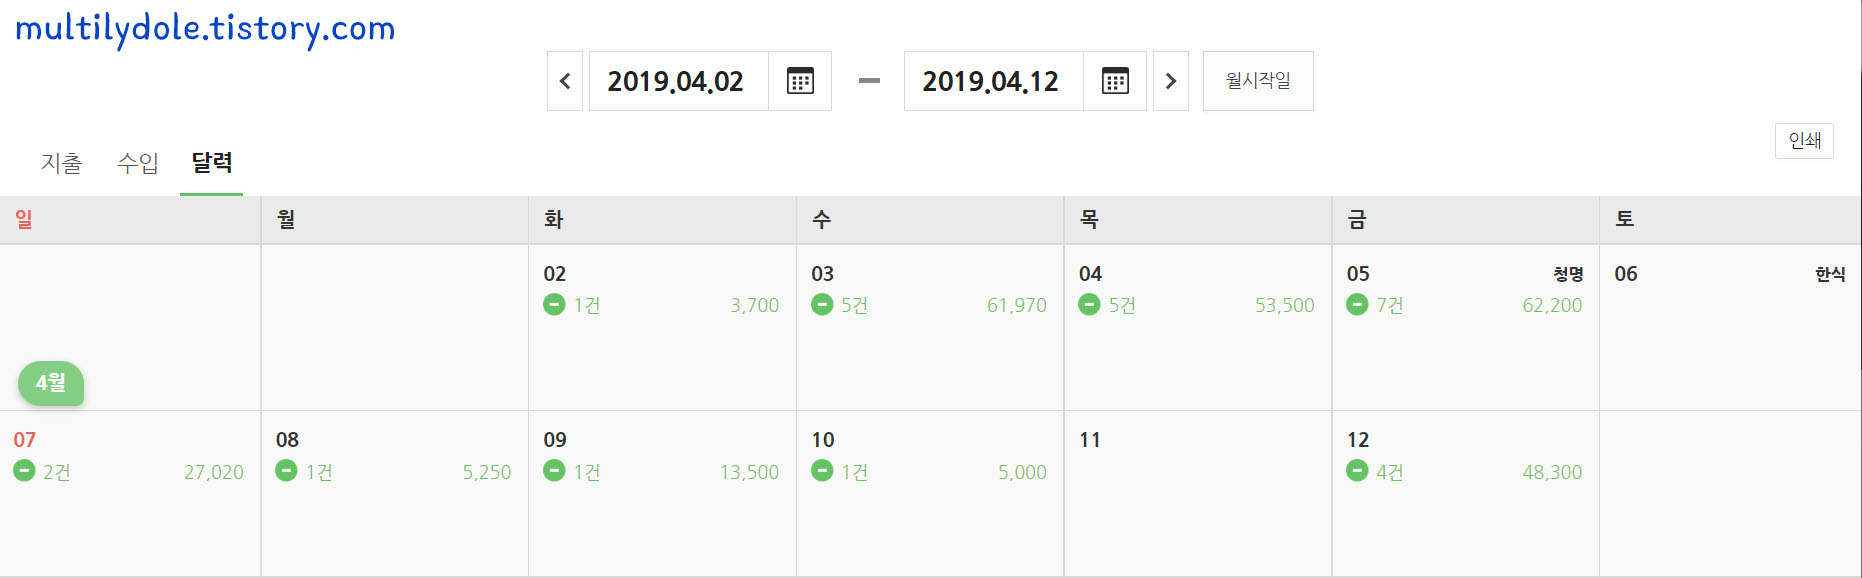Click the green expense icon on day 02
This screenshot has width=1862, height=578.
coord(554,304)
